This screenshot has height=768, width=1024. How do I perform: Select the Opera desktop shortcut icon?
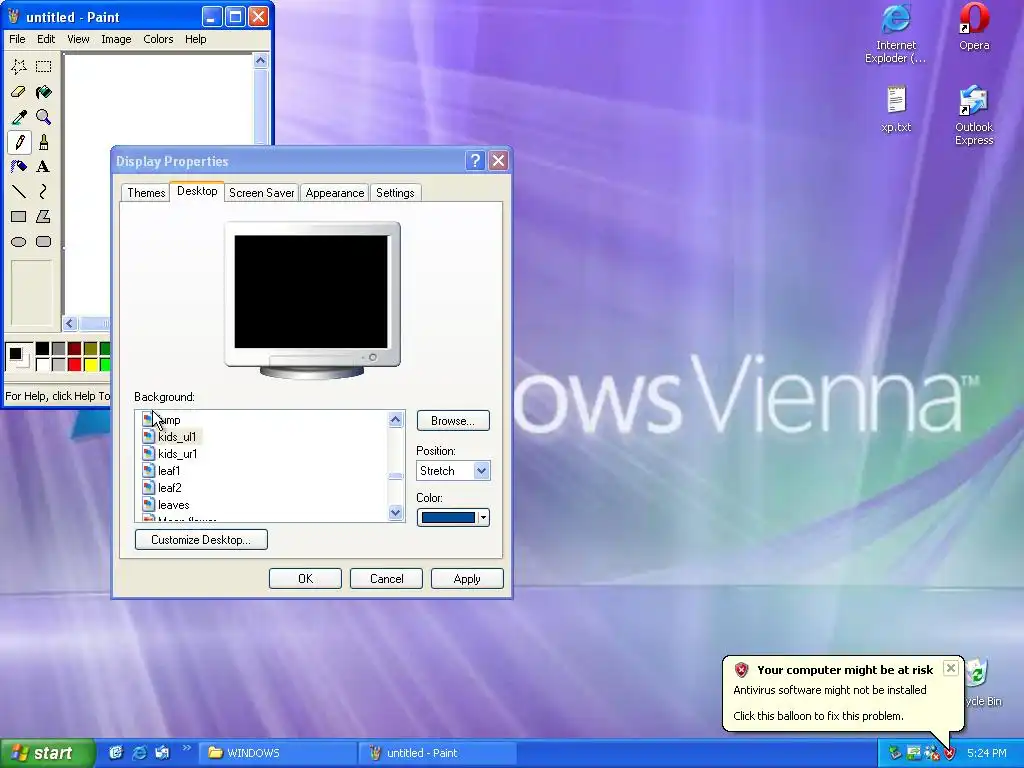974,27
